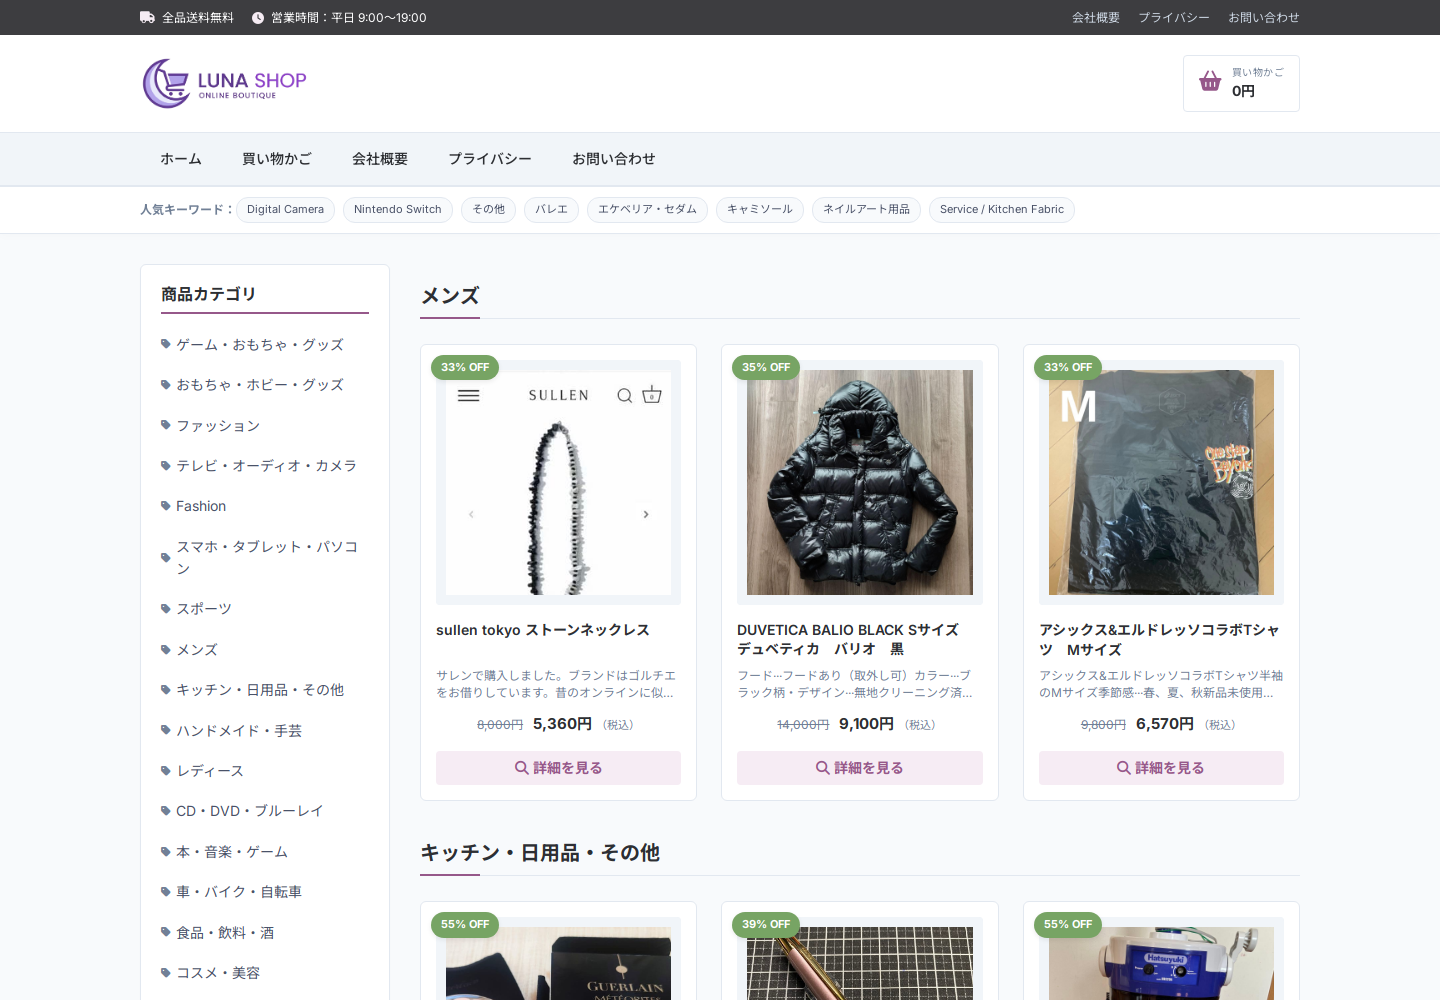Screen dimensions: 1440x1000
Task: Click the business hours clock icon
Action: 258,18
